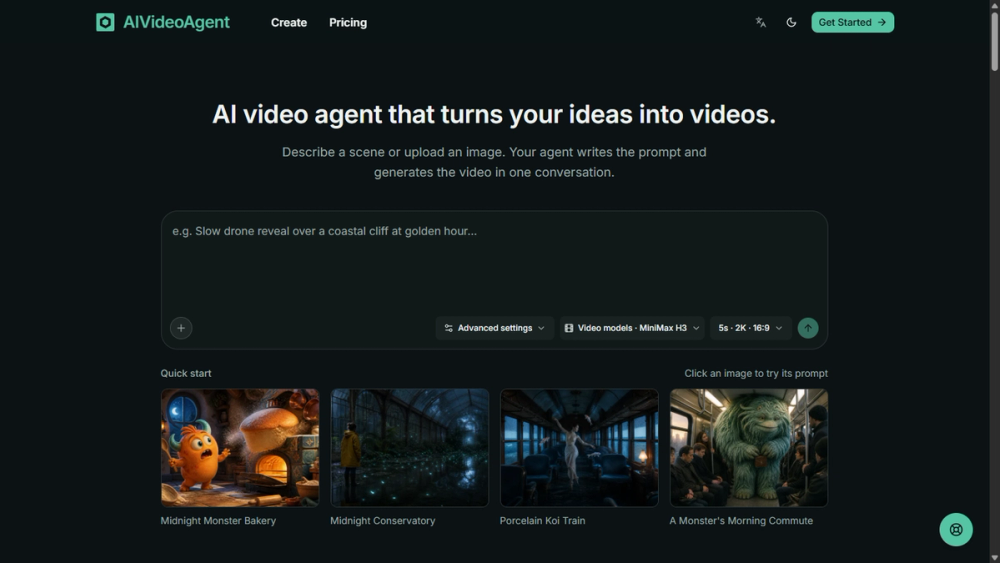This screenshot has width=1000, height=563.
Task: Toggle dark mode with the moon icon
Action: [x=791, y=22]
